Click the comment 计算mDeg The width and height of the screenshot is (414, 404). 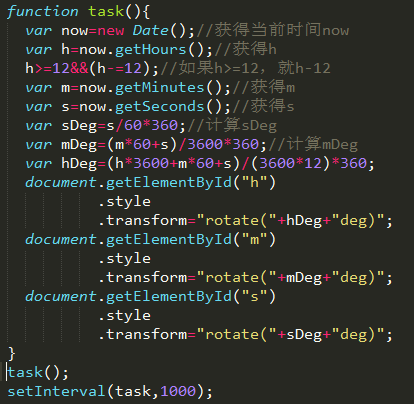[x=313, y=144]
